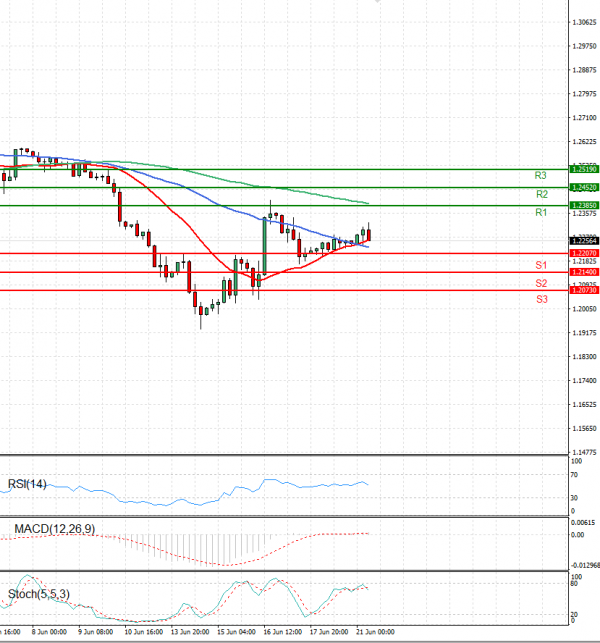Click the S2 support label

pos(541,283)
